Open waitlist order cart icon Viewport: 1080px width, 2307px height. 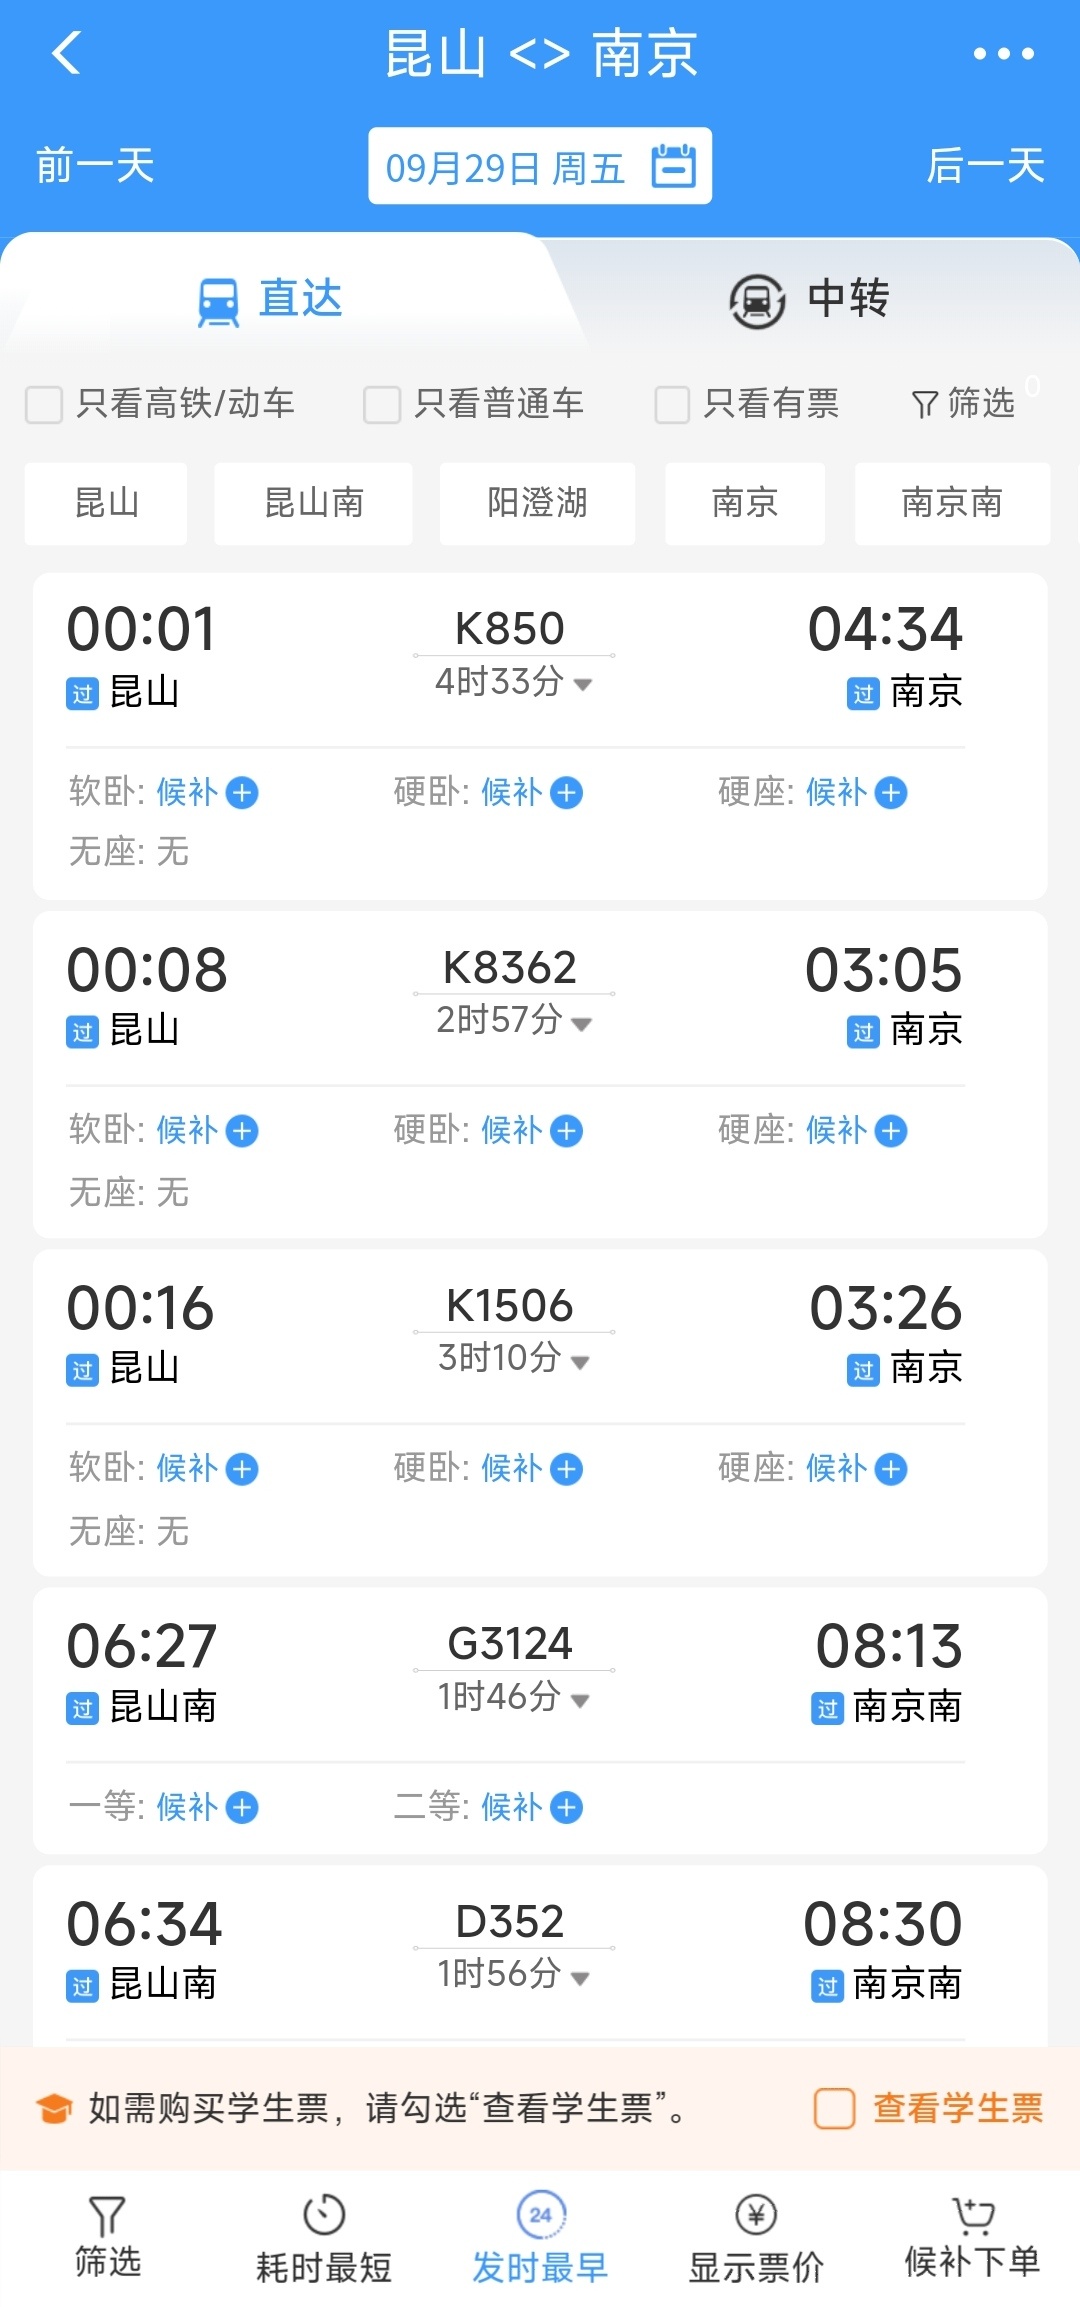(972, 2215)
